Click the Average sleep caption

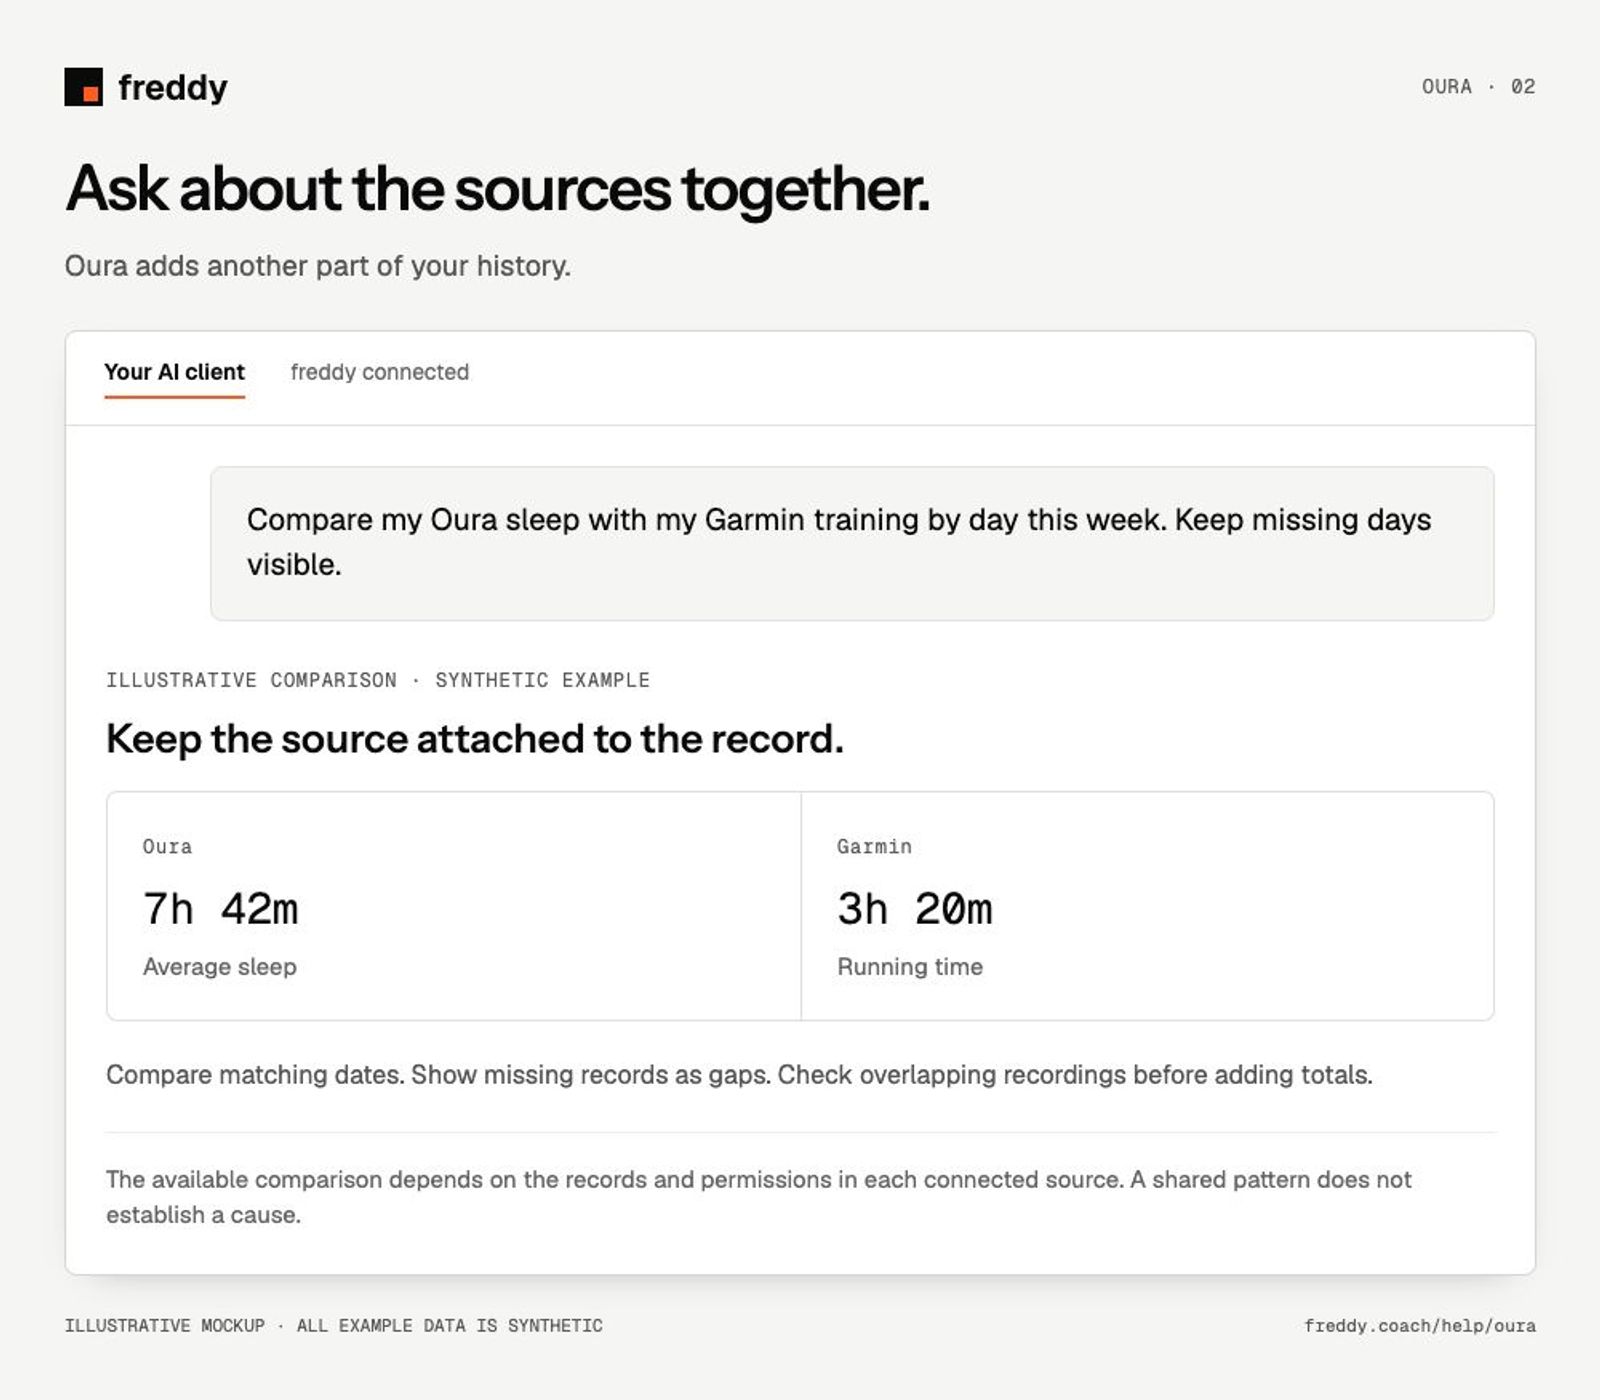[x=220, y=967]
